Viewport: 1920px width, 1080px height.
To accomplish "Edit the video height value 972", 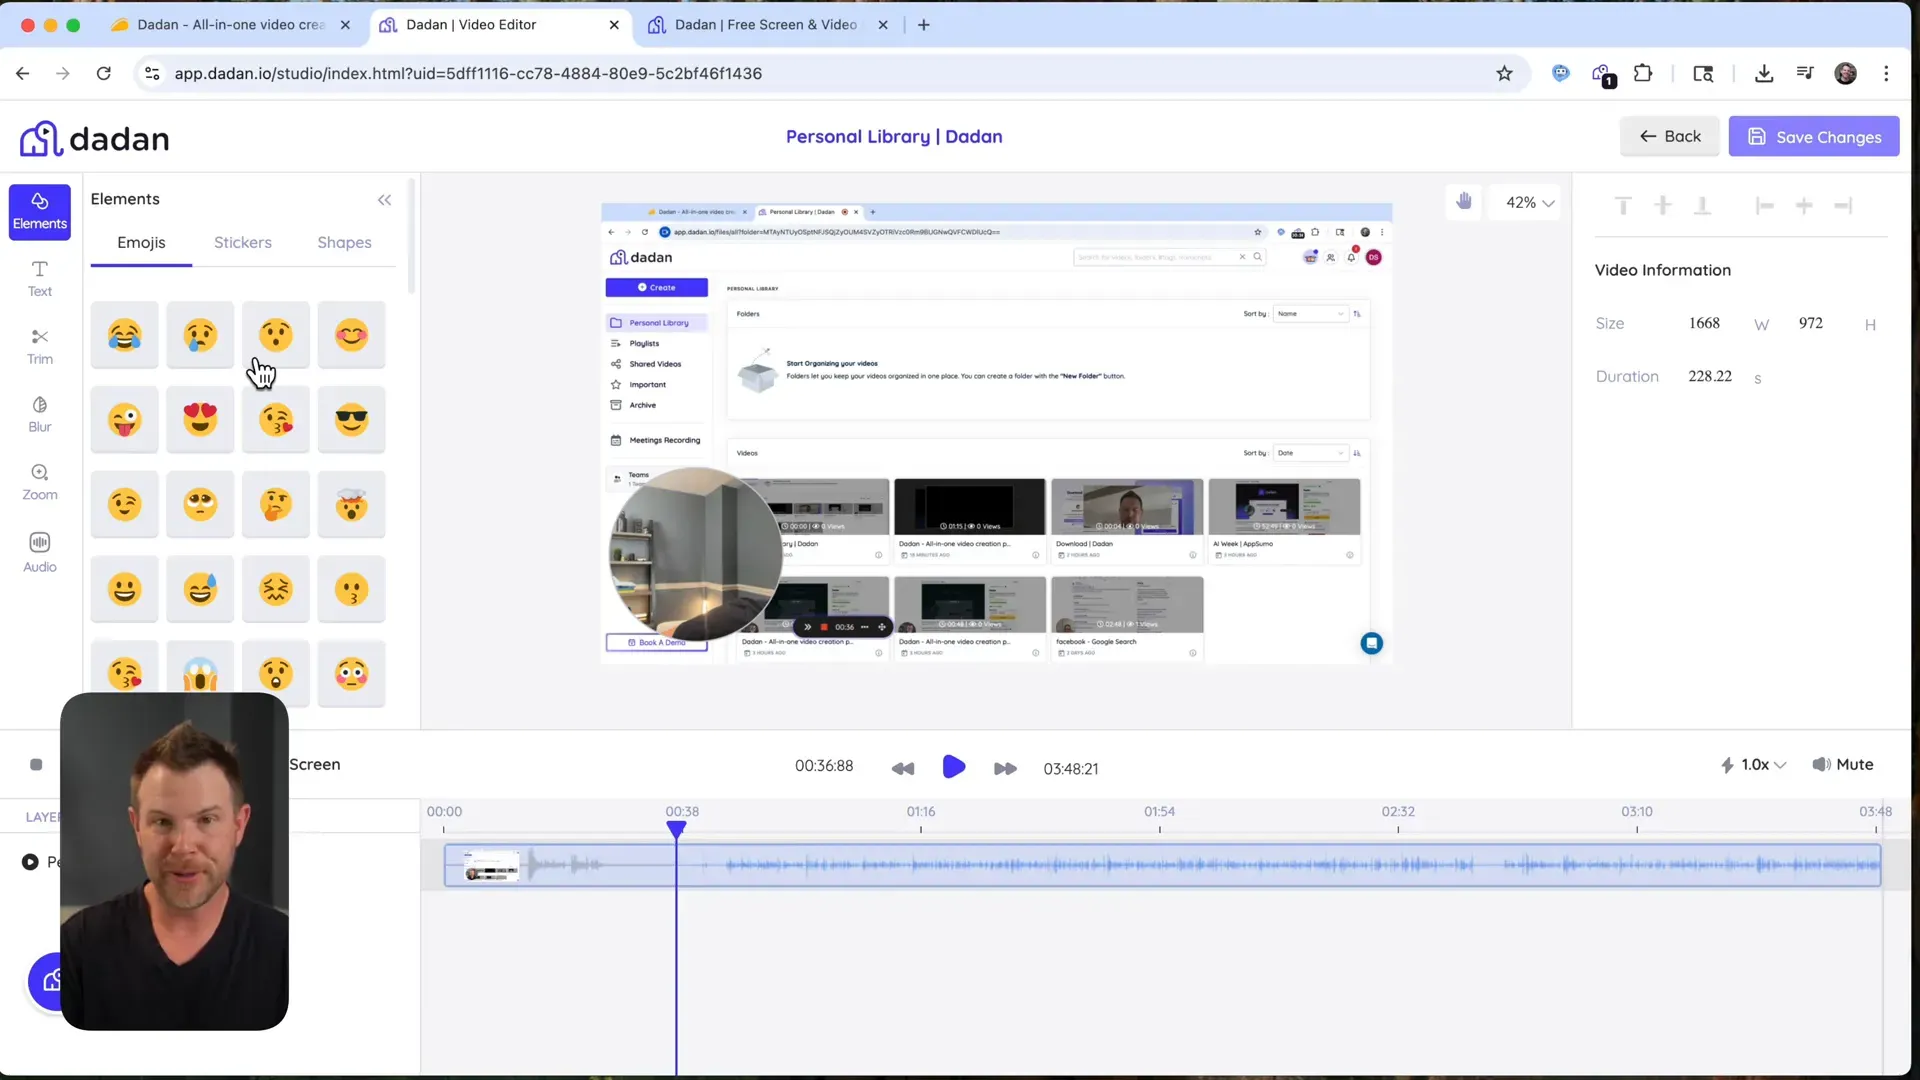I will pyautogui.click(x=1810, y=323).
